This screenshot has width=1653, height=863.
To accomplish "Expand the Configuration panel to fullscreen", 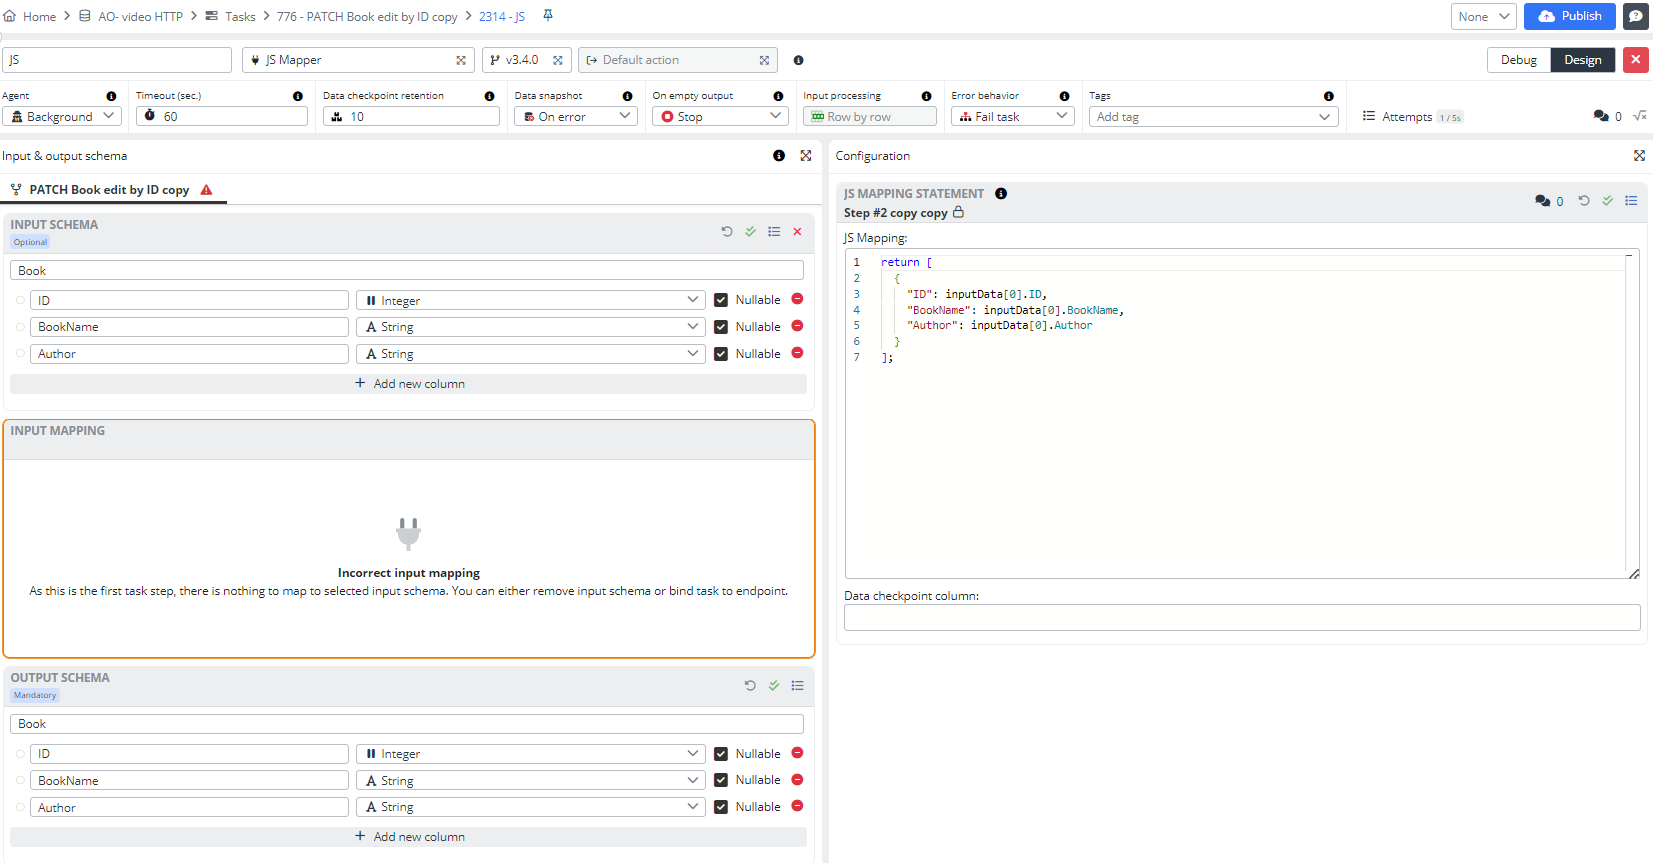I will click(x=1639, y=156).
